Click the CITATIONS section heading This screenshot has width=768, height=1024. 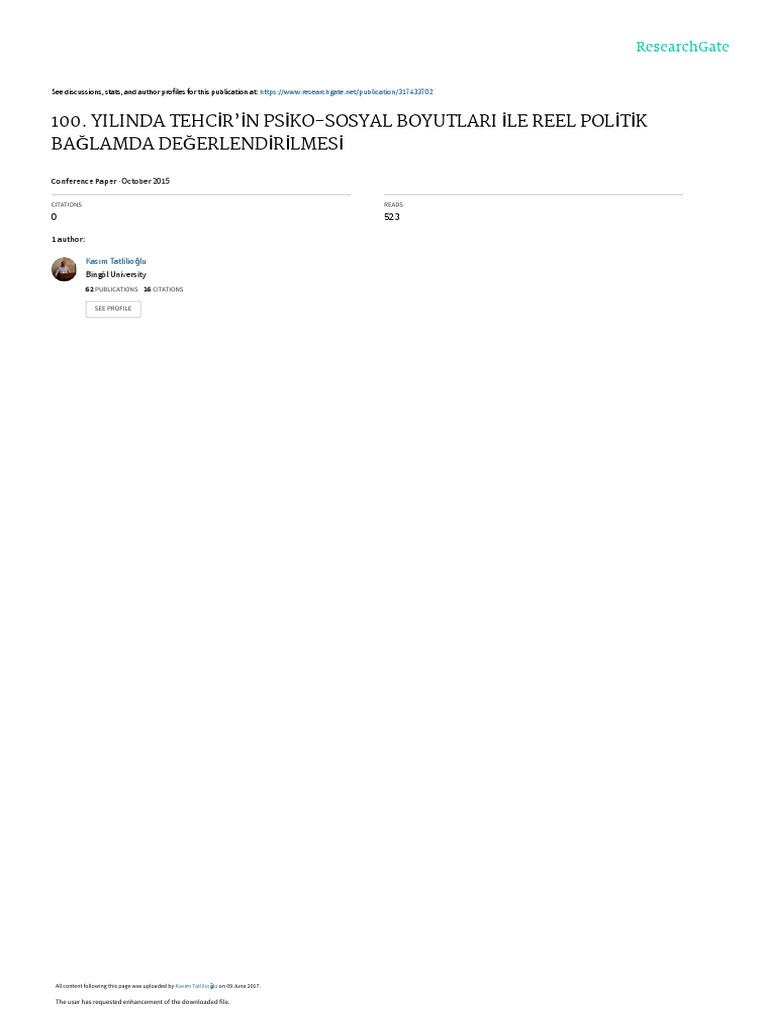[x=67, y=204]
